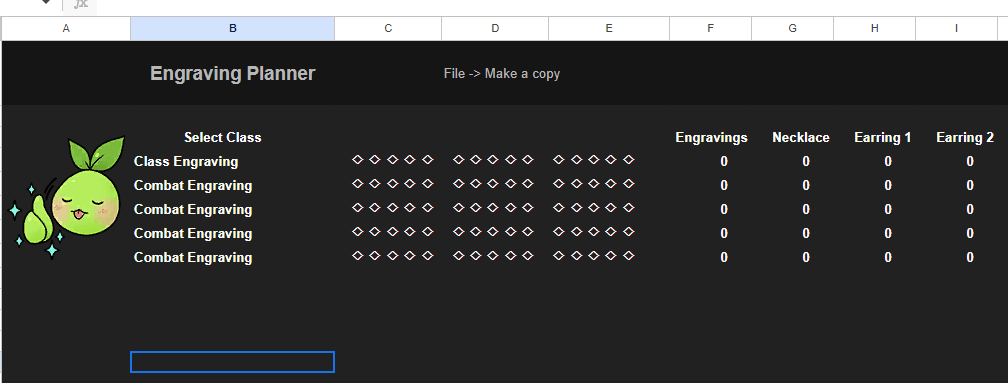Viewport: 1008px width, 383px height.
Task: Click the last "Combat Engraving" label
Action: point(193,257)
